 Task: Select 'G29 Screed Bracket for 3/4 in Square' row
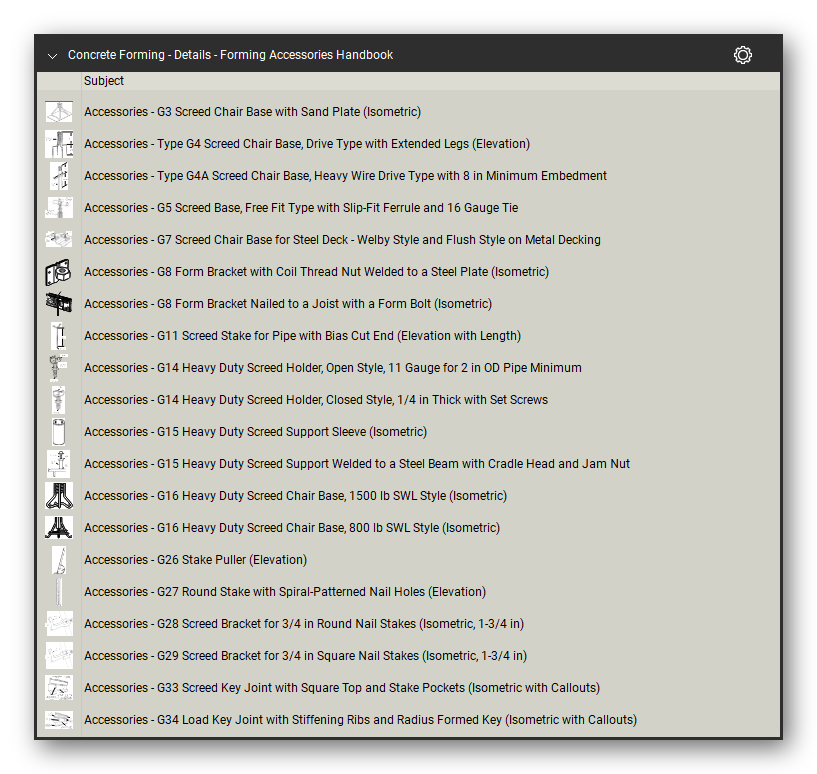[408, 656]
